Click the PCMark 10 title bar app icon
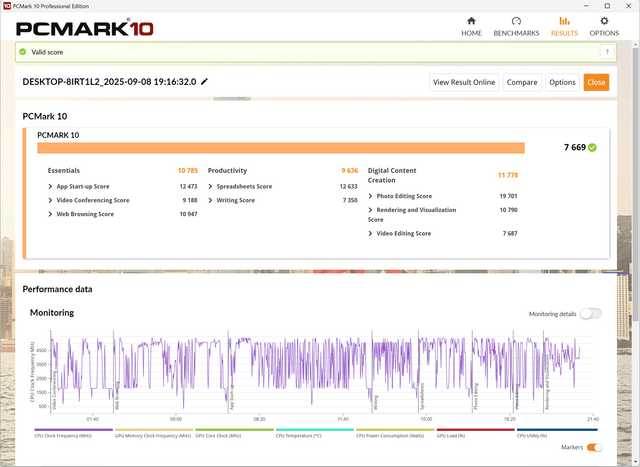The width and height of the screenshot is (640, 467). [x=7, y=6]
